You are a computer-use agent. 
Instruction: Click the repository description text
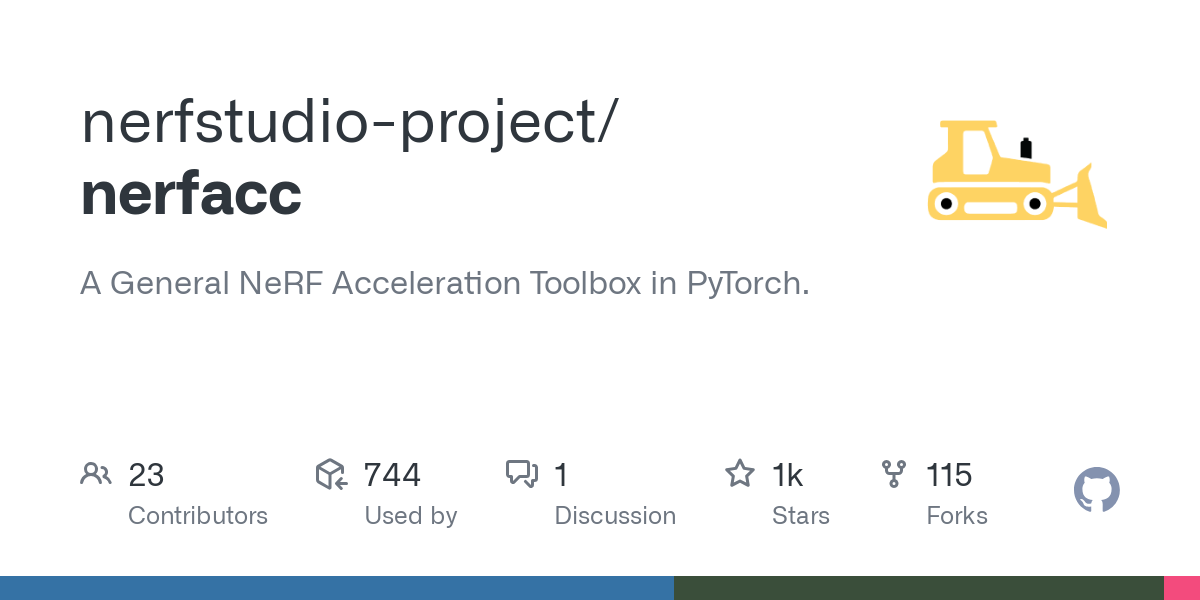point(444,284)
